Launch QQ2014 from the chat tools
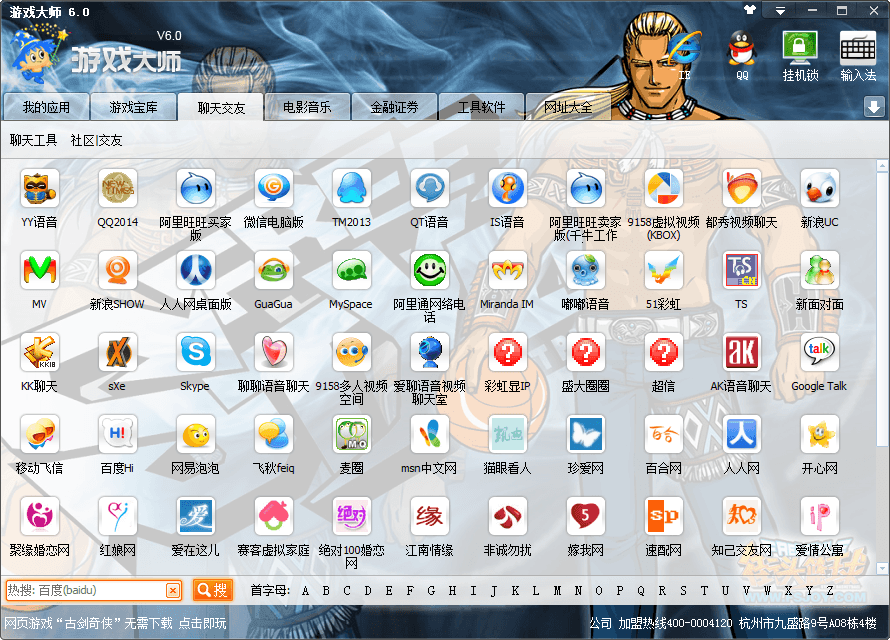 pyautogui.click(x=117, y=188)
